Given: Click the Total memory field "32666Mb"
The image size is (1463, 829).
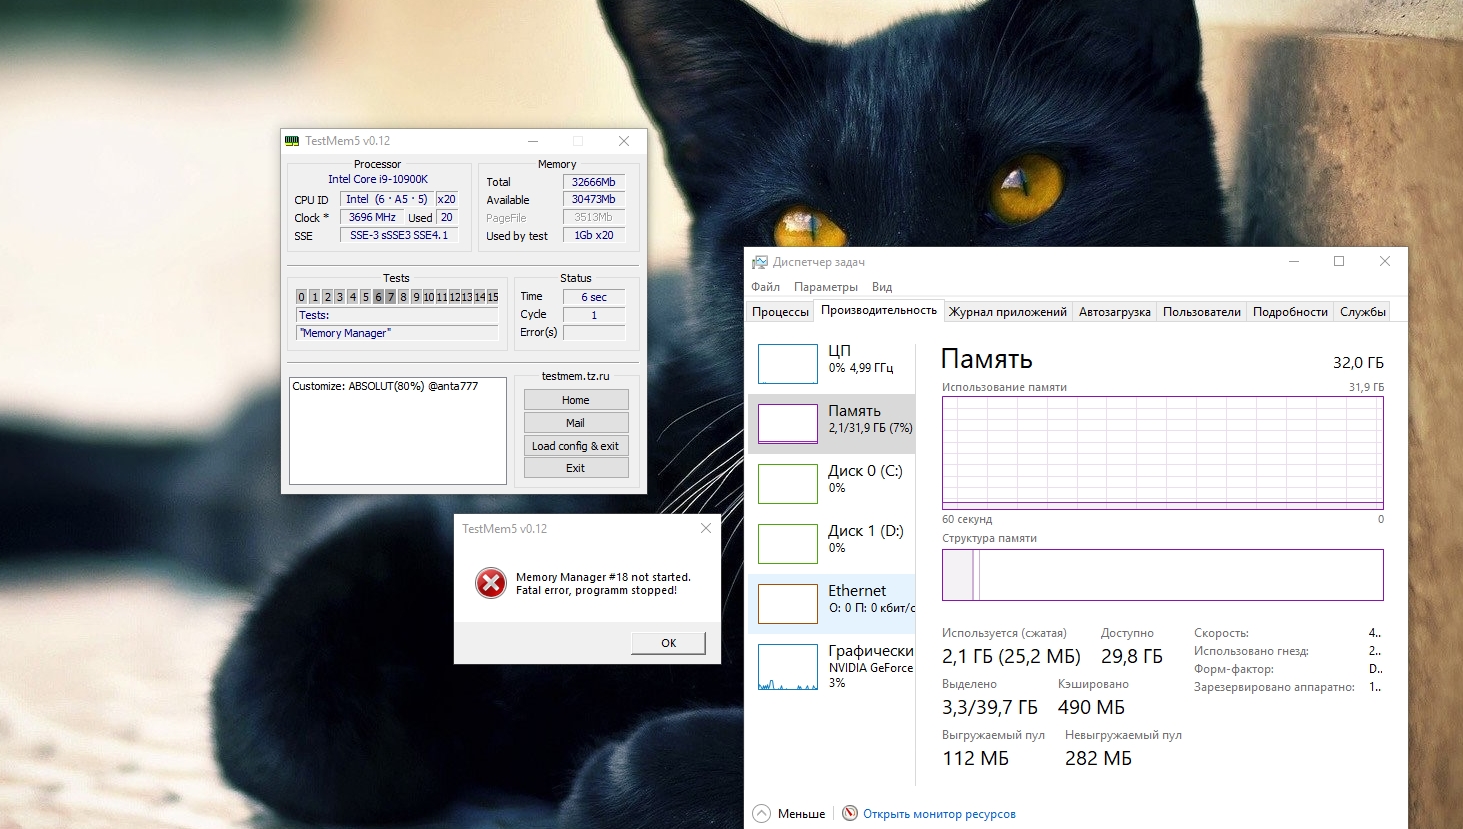Looking at the screenshot, I should tap(594, 182).
